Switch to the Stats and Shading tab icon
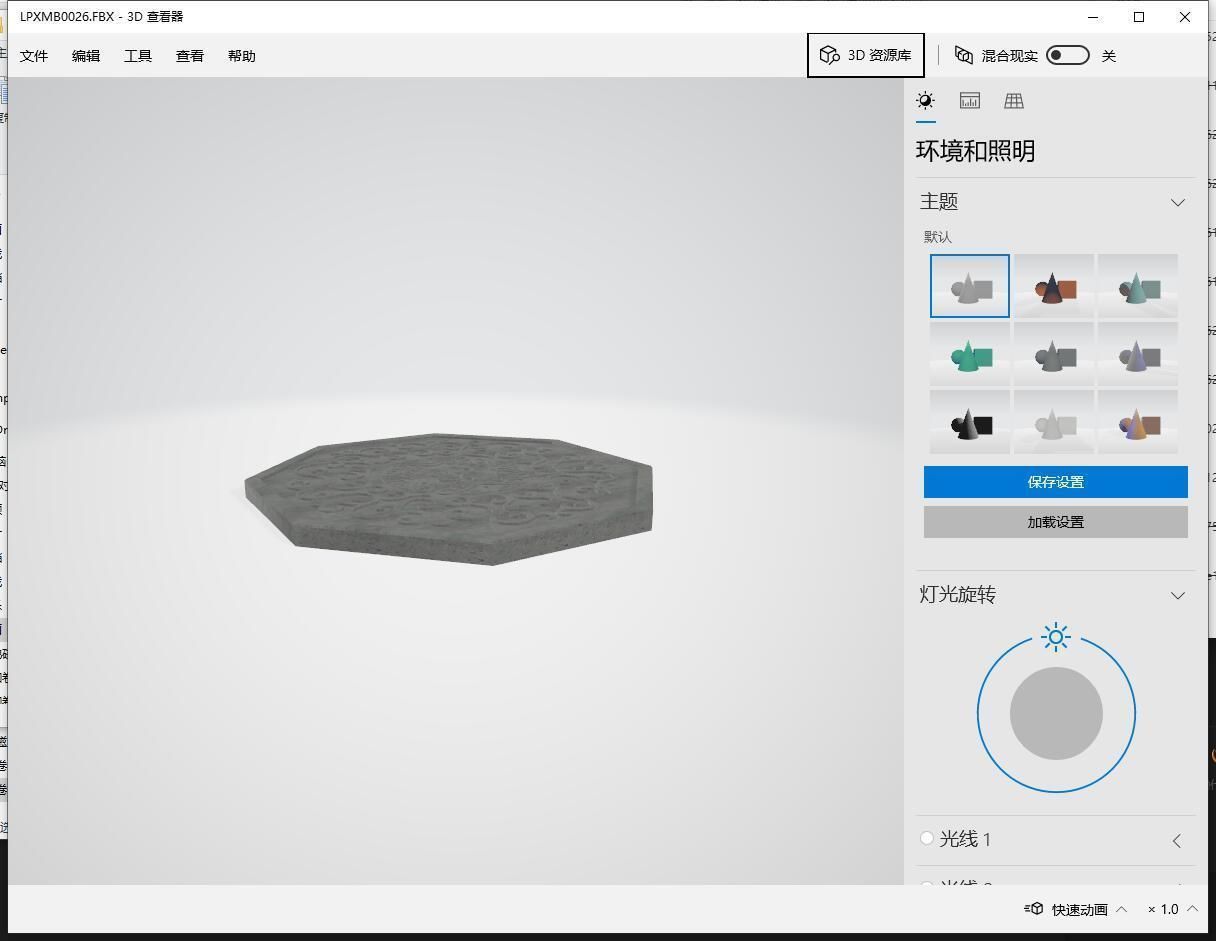Viewport: 1216px width, 941px height. tap(969, 100)
